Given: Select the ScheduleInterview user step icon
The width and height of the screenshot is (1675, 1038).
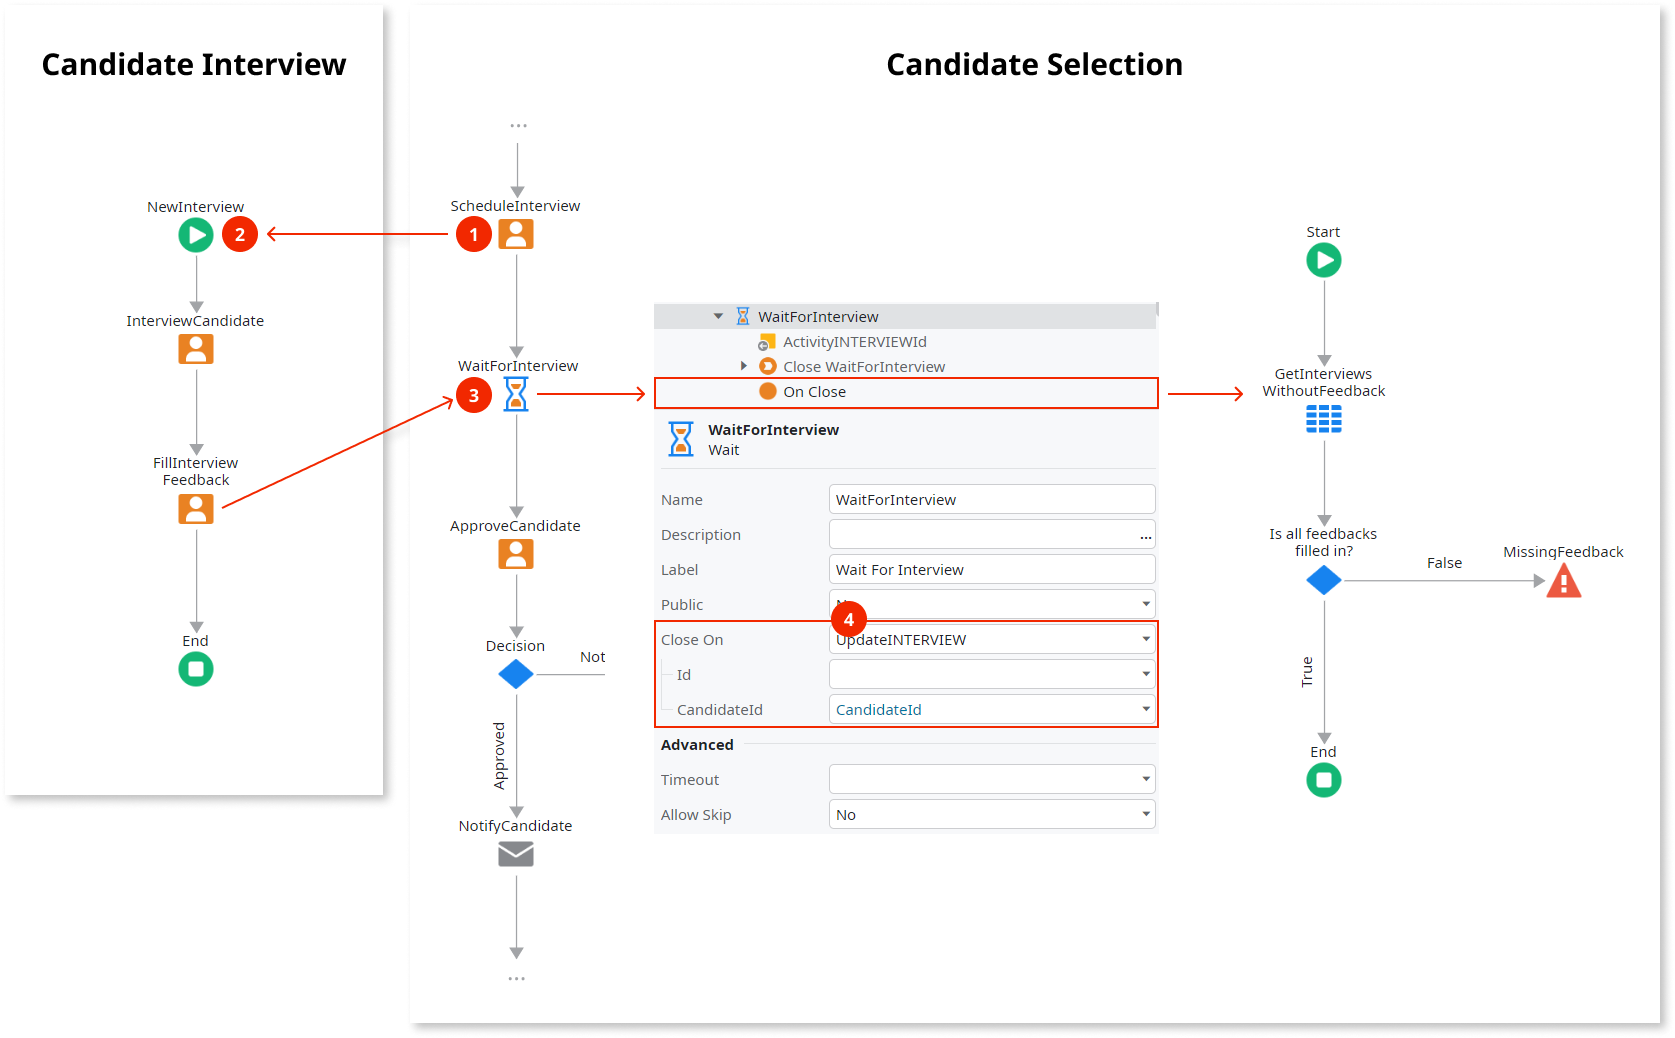Looking at the screenshot, I should point(516,233).
